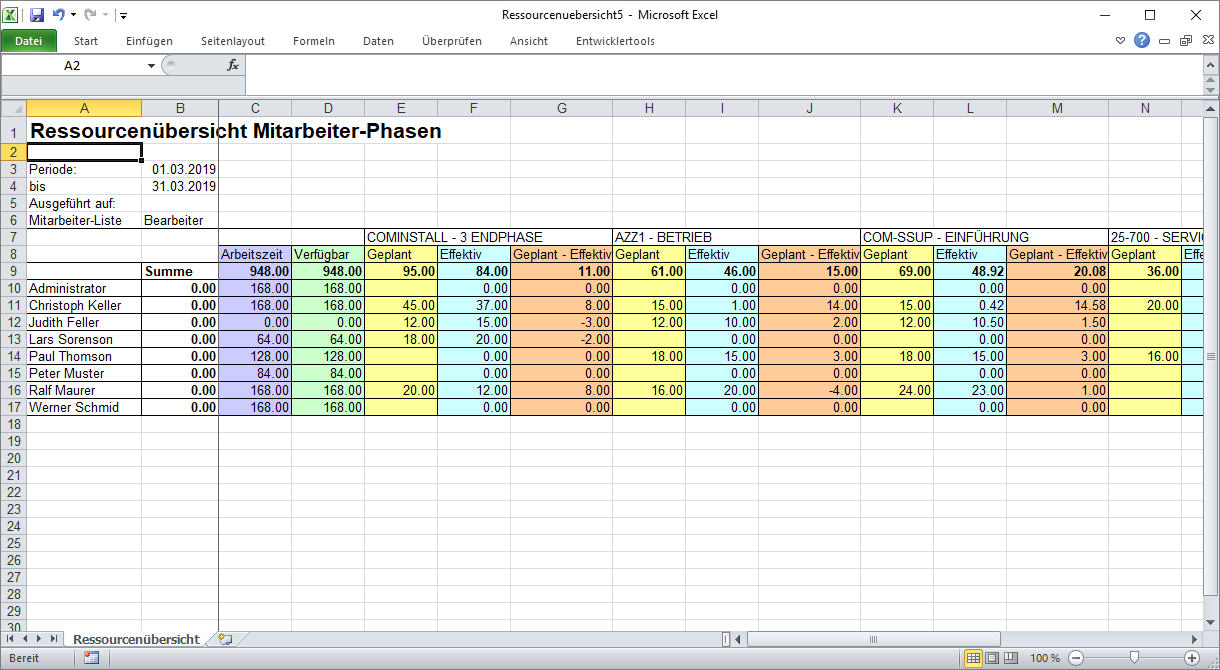Click the Save icon in quick access toolbar

pyautogui.click(x=37, y=15)
